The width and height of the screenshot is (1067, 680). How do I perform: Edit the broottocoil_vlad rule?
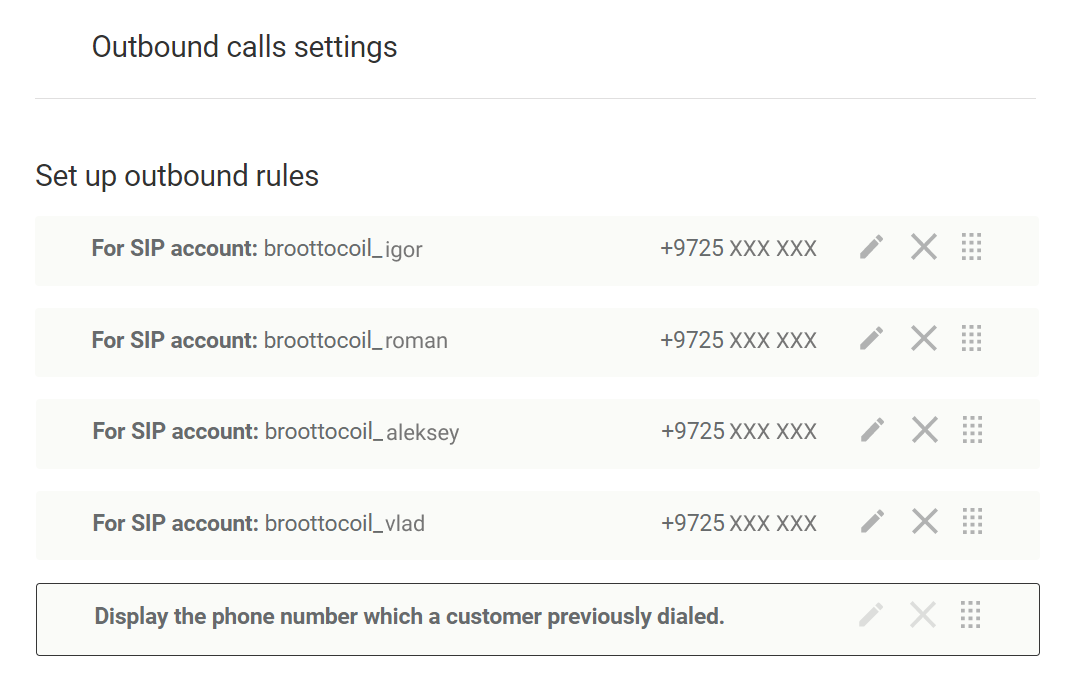pos(873,521)
